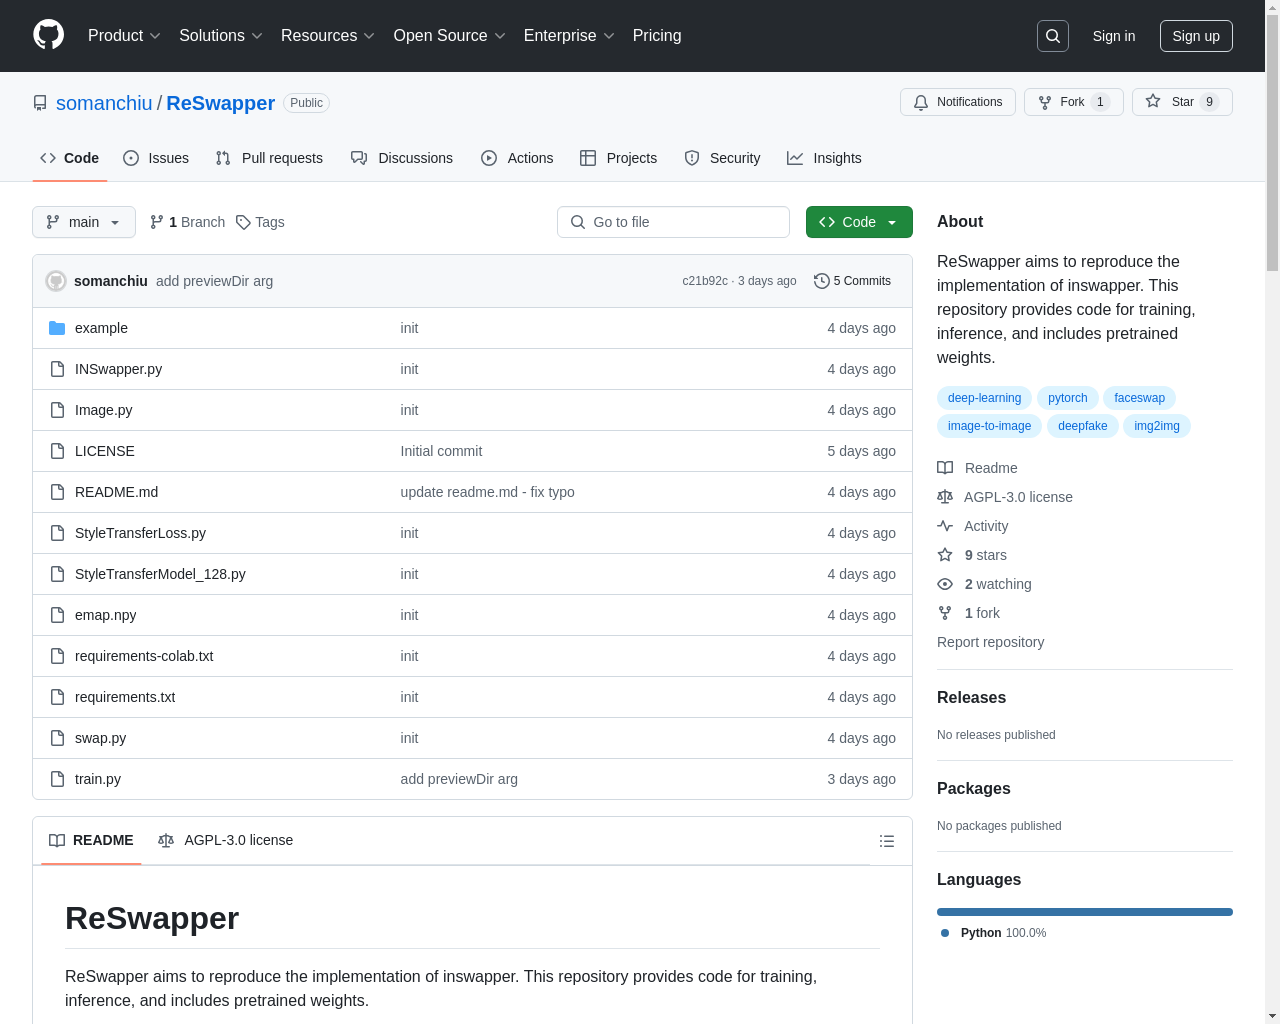Click the image-to-image topic tag
The height and width of the screenshot is (1024, 1280).
tap(989, 426)
